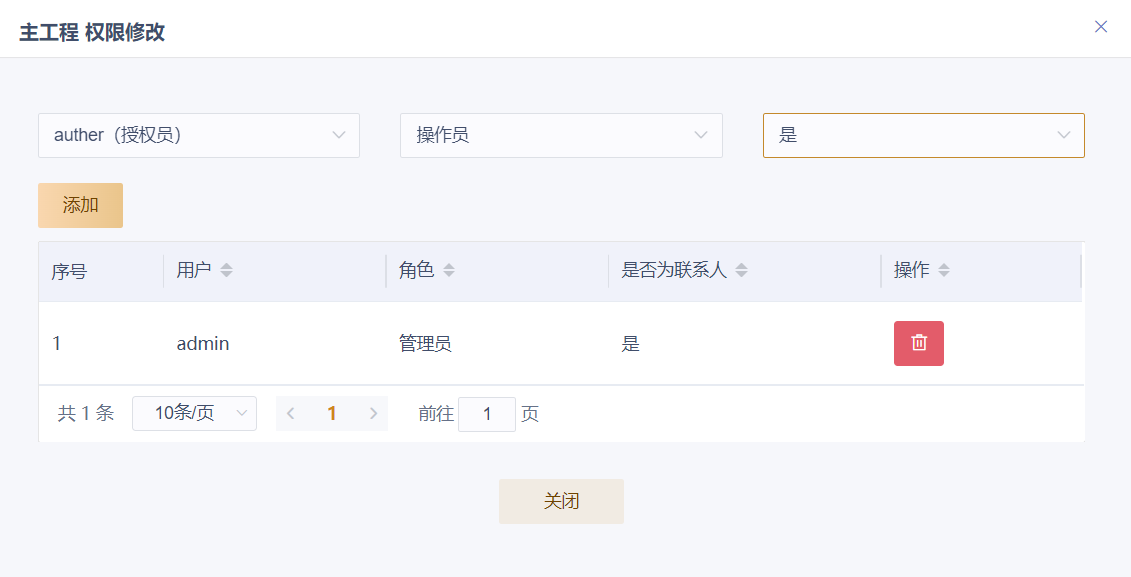Focus the 前往 page number input
The height and width of the screenshot is (577, 1131).
(x=486, y=414)
